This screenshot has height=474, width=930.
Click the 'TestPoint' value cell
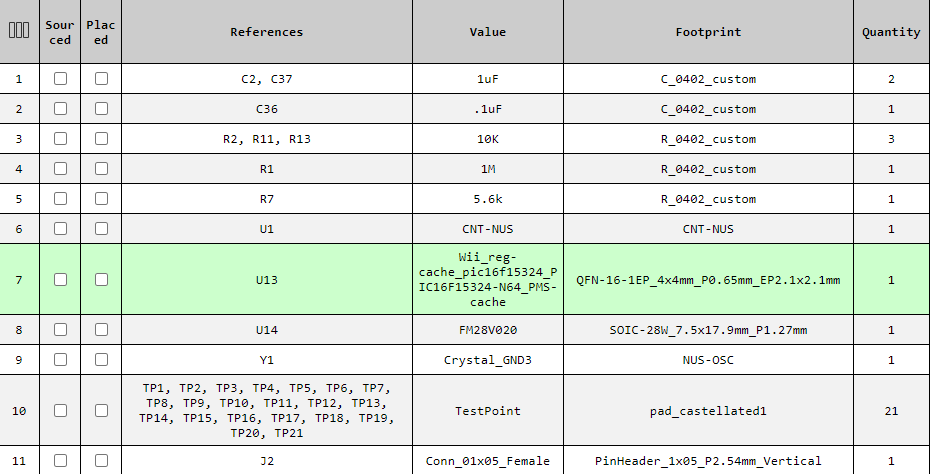488,411
